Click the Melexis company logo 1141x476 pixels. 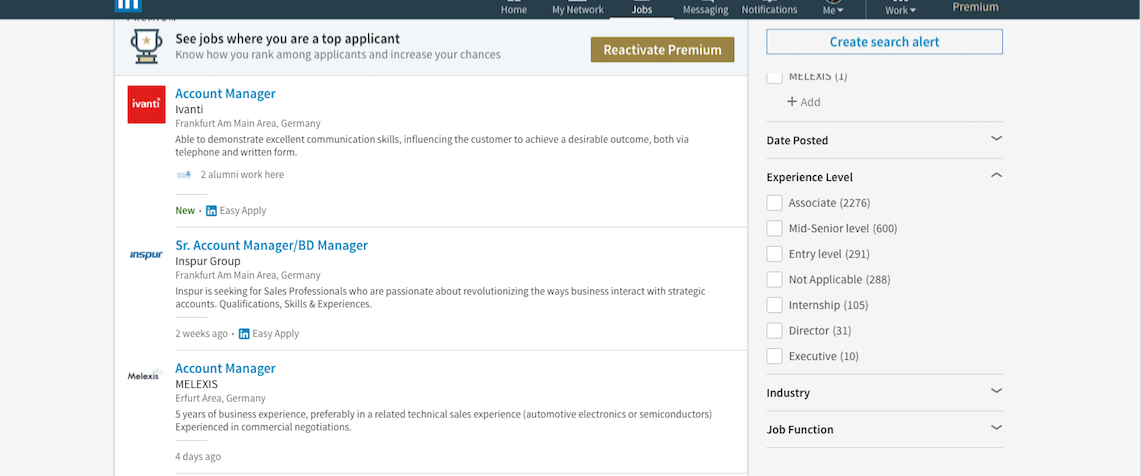[x=145, y=376]
